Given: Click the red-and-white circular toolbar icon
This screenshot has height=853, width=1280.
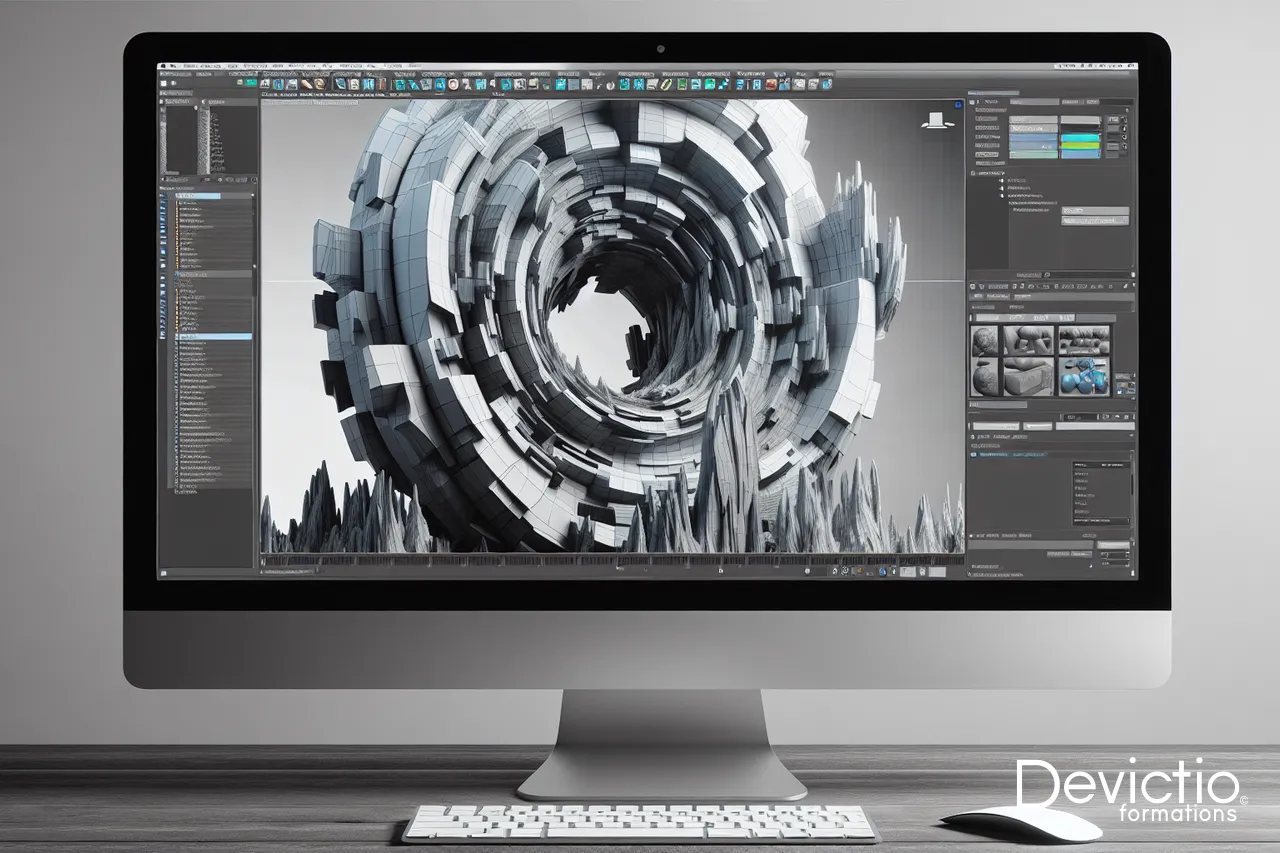Looking at the screenshot, I should (452, 85).
